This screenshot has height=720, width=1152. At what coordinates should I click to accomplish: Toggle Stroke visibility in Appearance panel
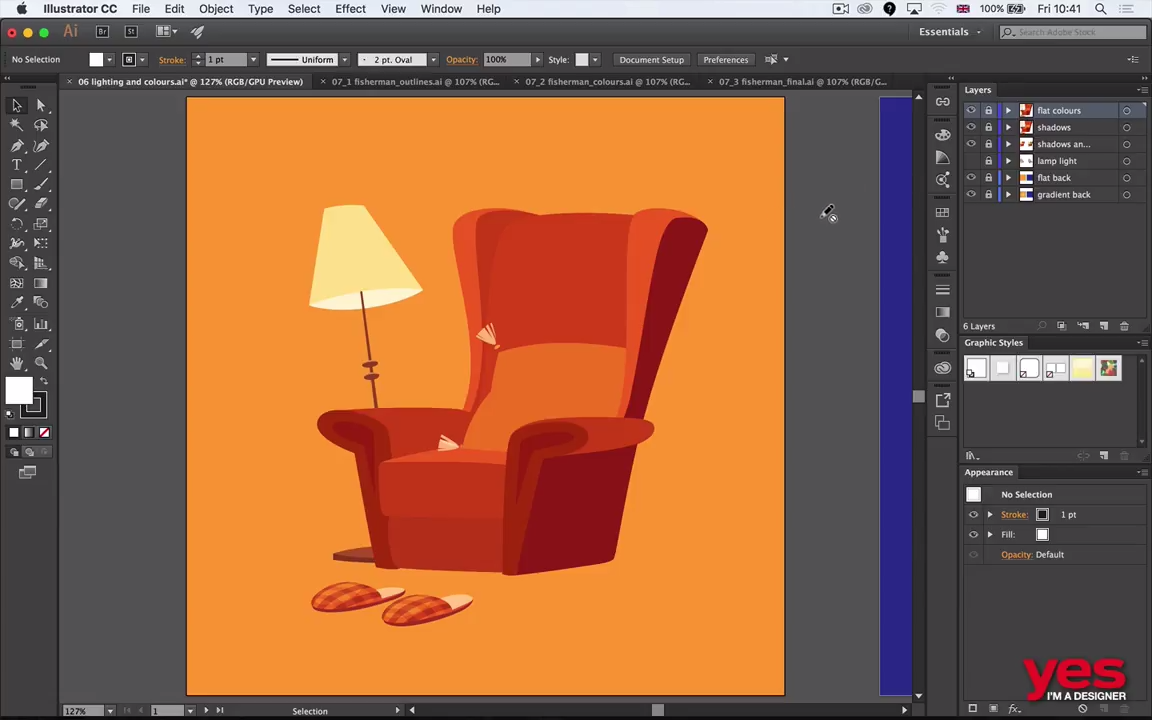pyautogui.click(x=973, y=514)
